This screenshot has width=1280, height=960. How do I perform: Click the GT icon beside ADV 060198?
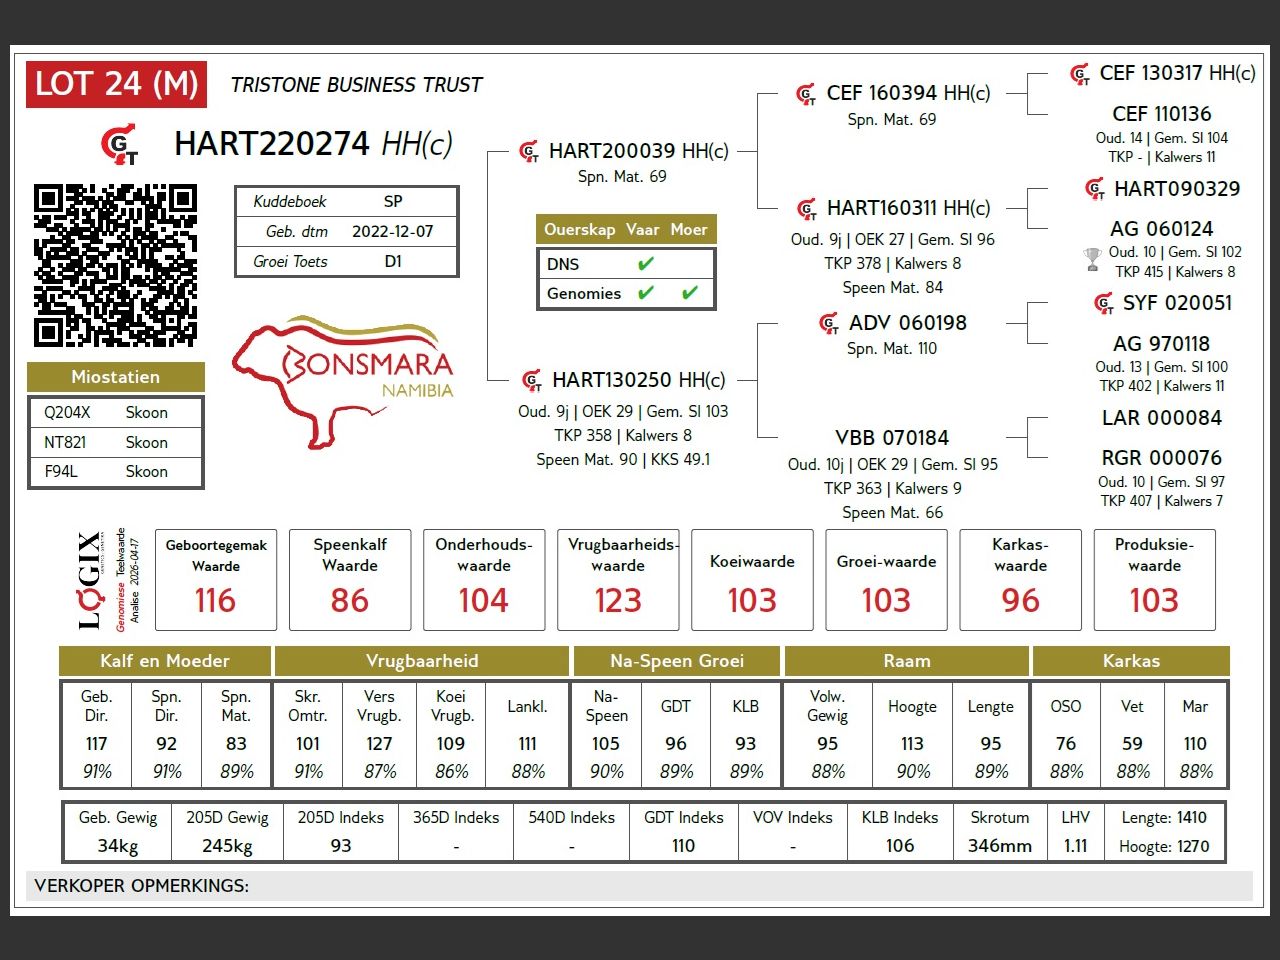click(829, 323)
